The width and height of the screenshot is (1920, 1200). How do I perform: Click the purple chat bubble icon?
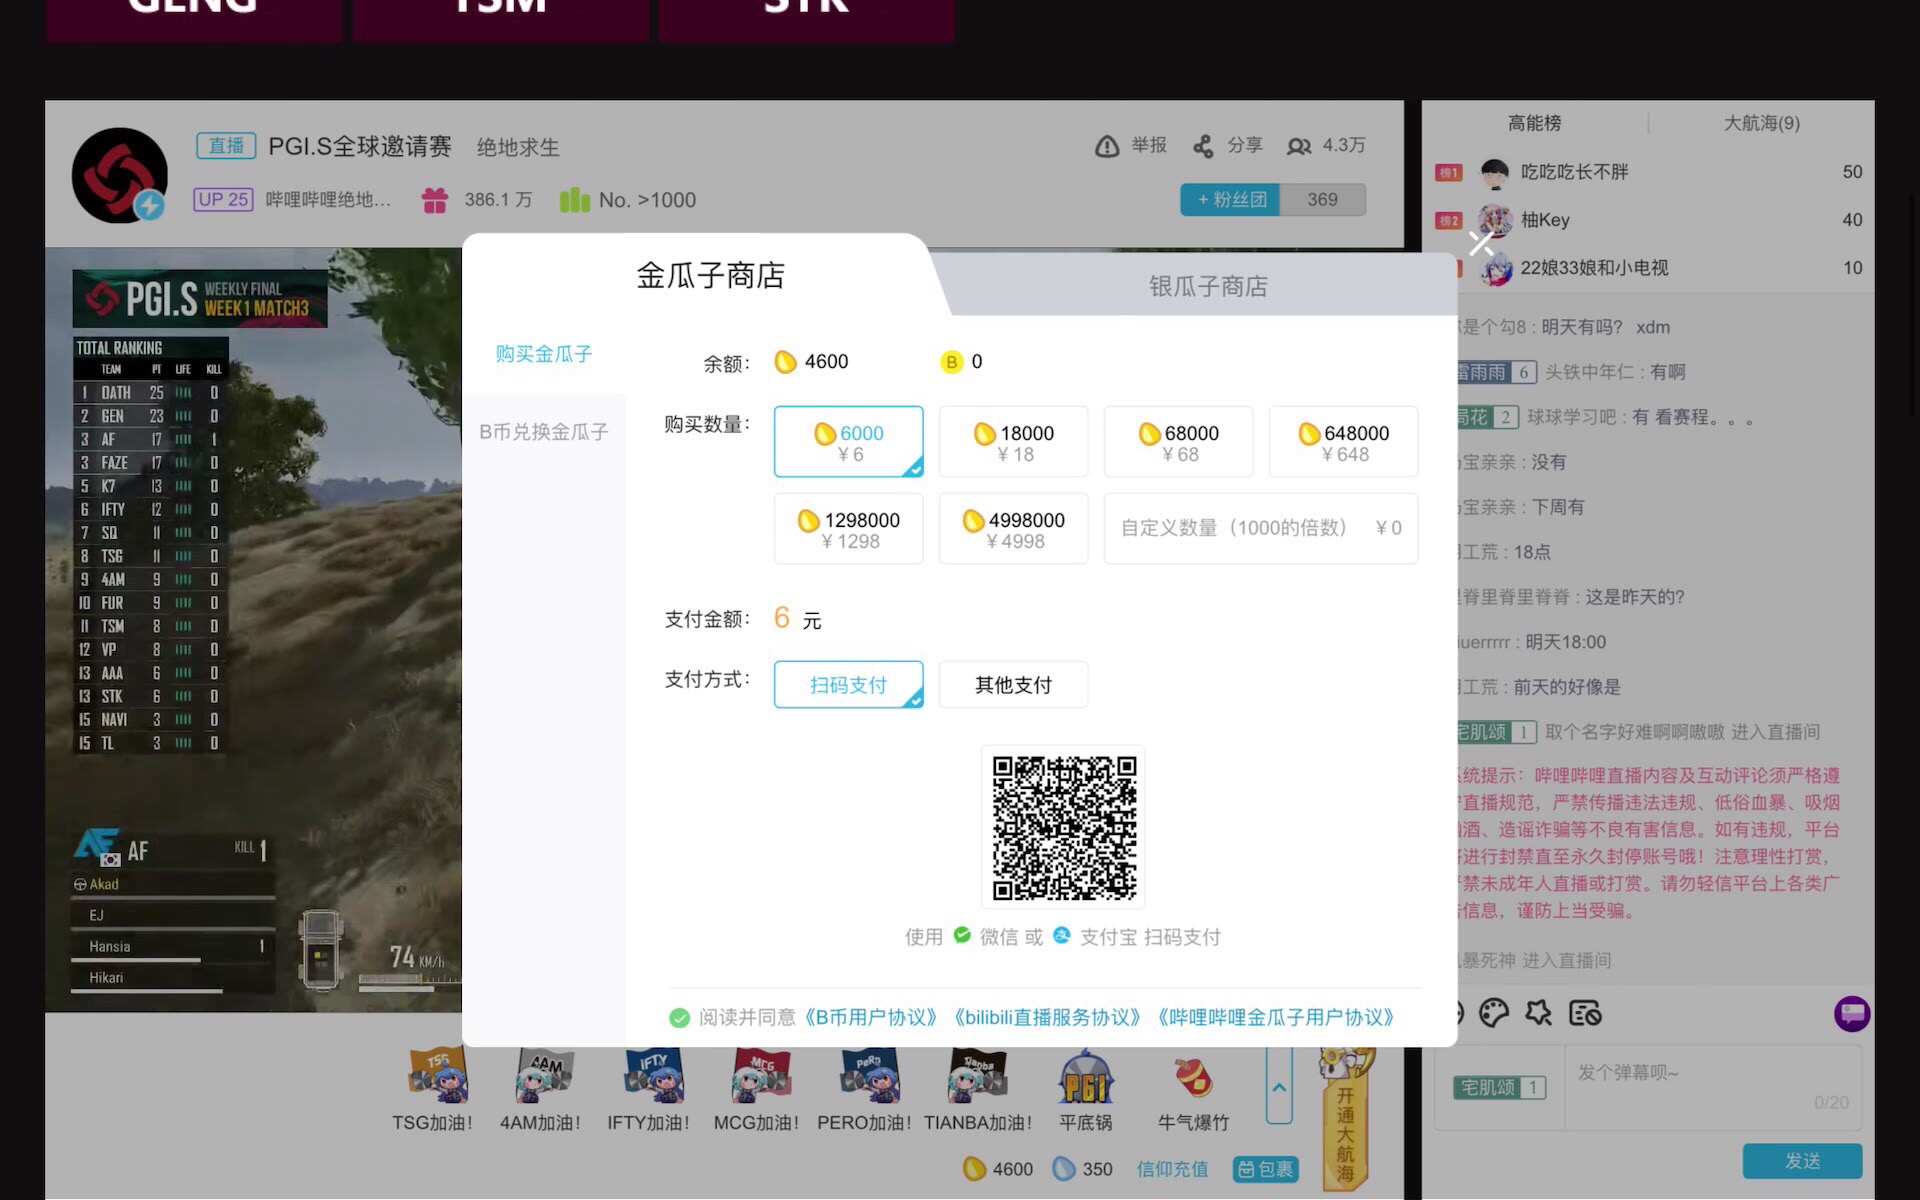point(1852,1013)
